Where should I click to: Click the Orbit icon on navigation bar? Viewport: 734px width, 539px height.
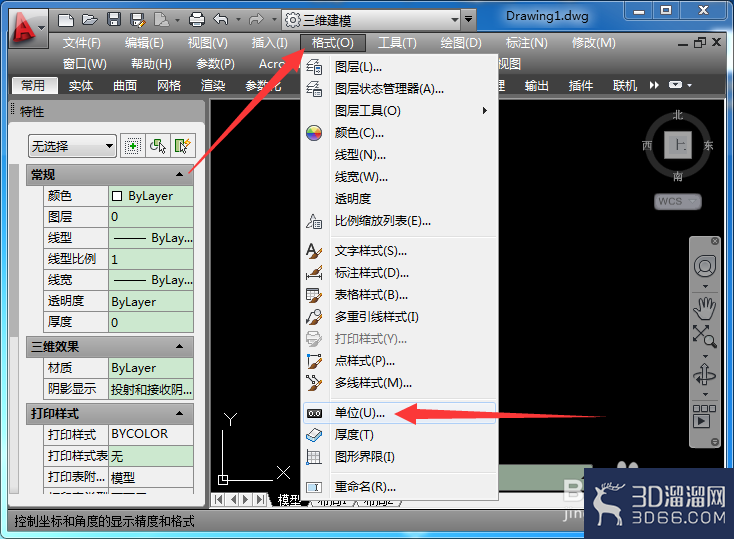pyautogui.click(x=705, y=376)
